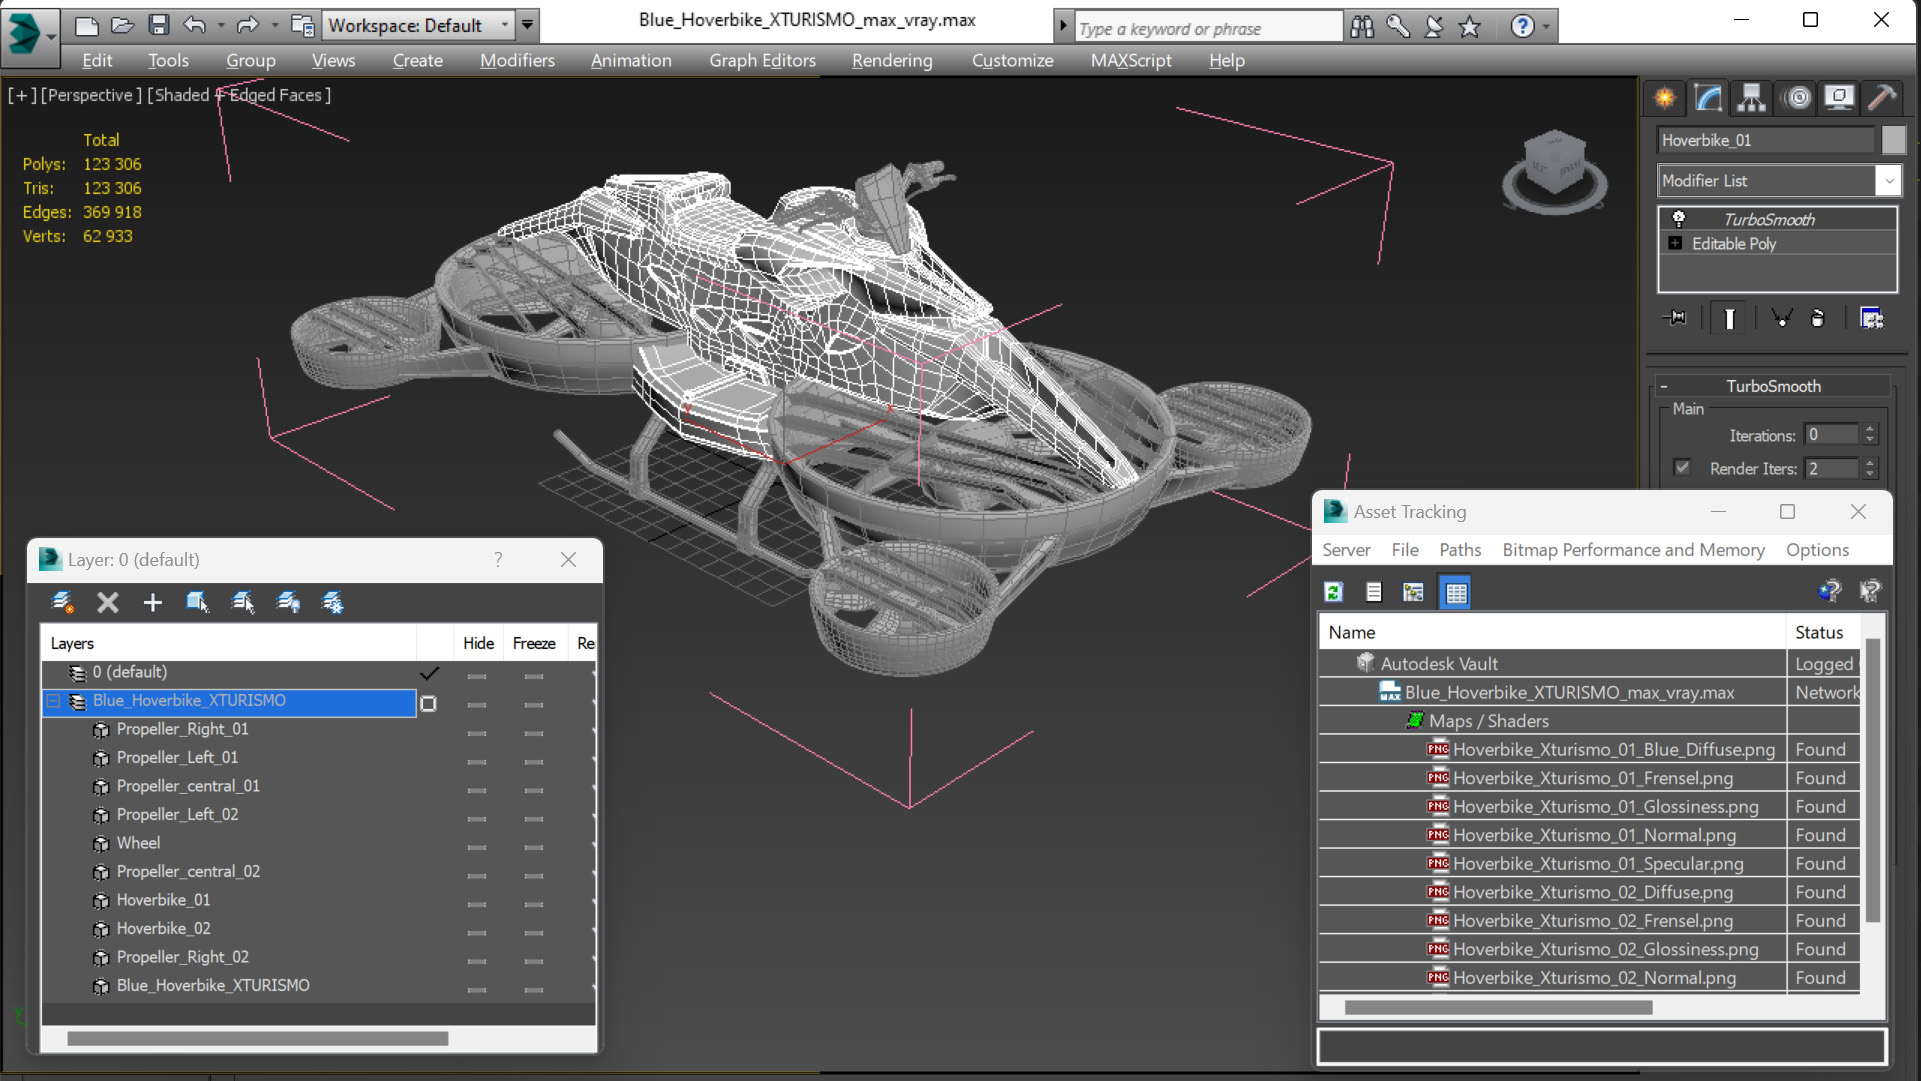The width and height of the screenshot is (1921, 1081).
Task: Expand Blue_Hoverbike_XTURISMO layer tree
Action: [x=50, y=701]
